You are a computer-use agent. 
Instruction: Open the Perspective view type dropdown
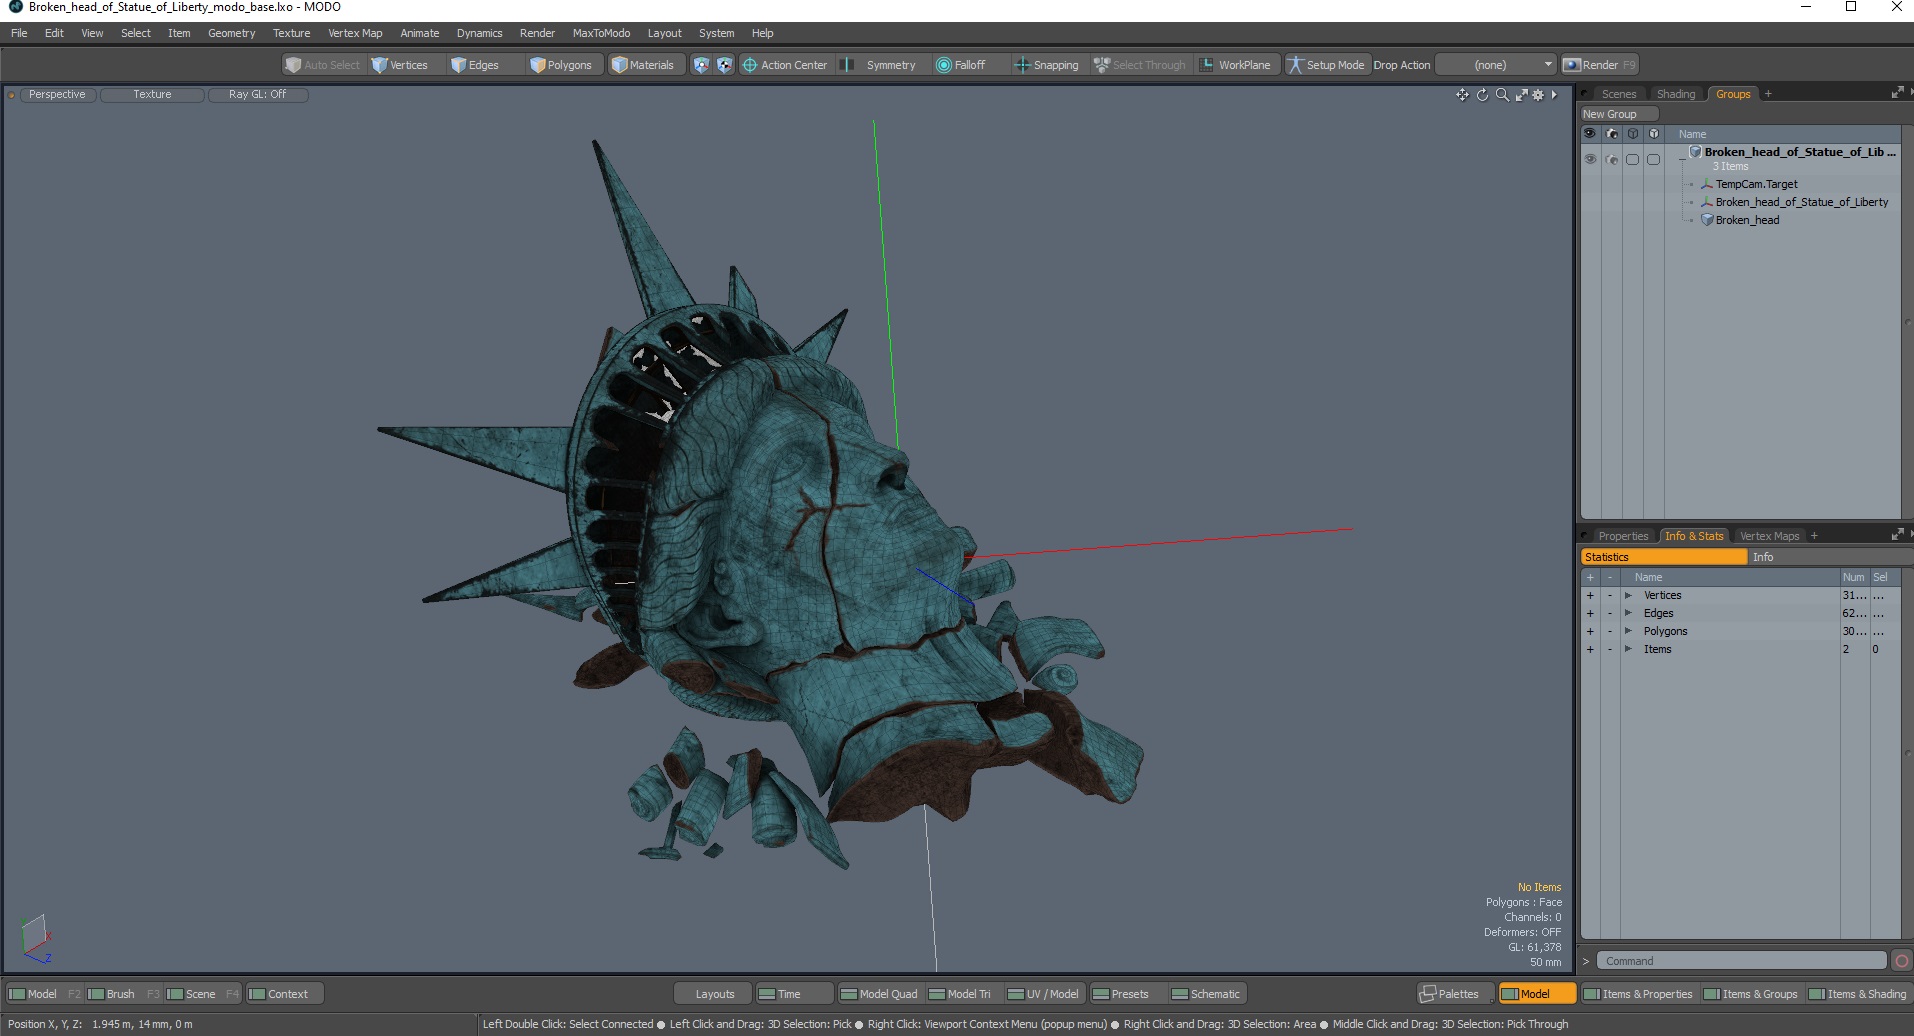coord(57,94)
